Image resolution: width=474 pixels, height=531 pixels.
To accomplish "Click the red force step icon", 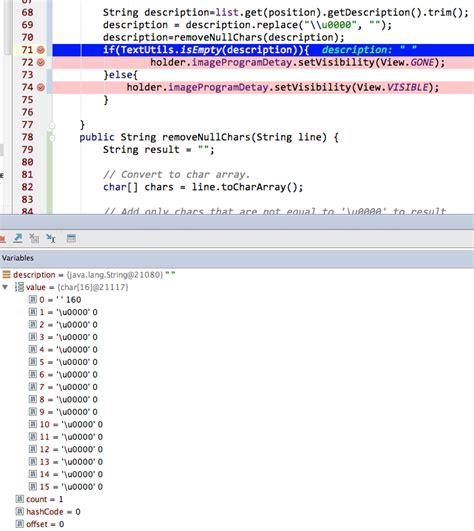I will pyautogui.click(x=3, y=239).
